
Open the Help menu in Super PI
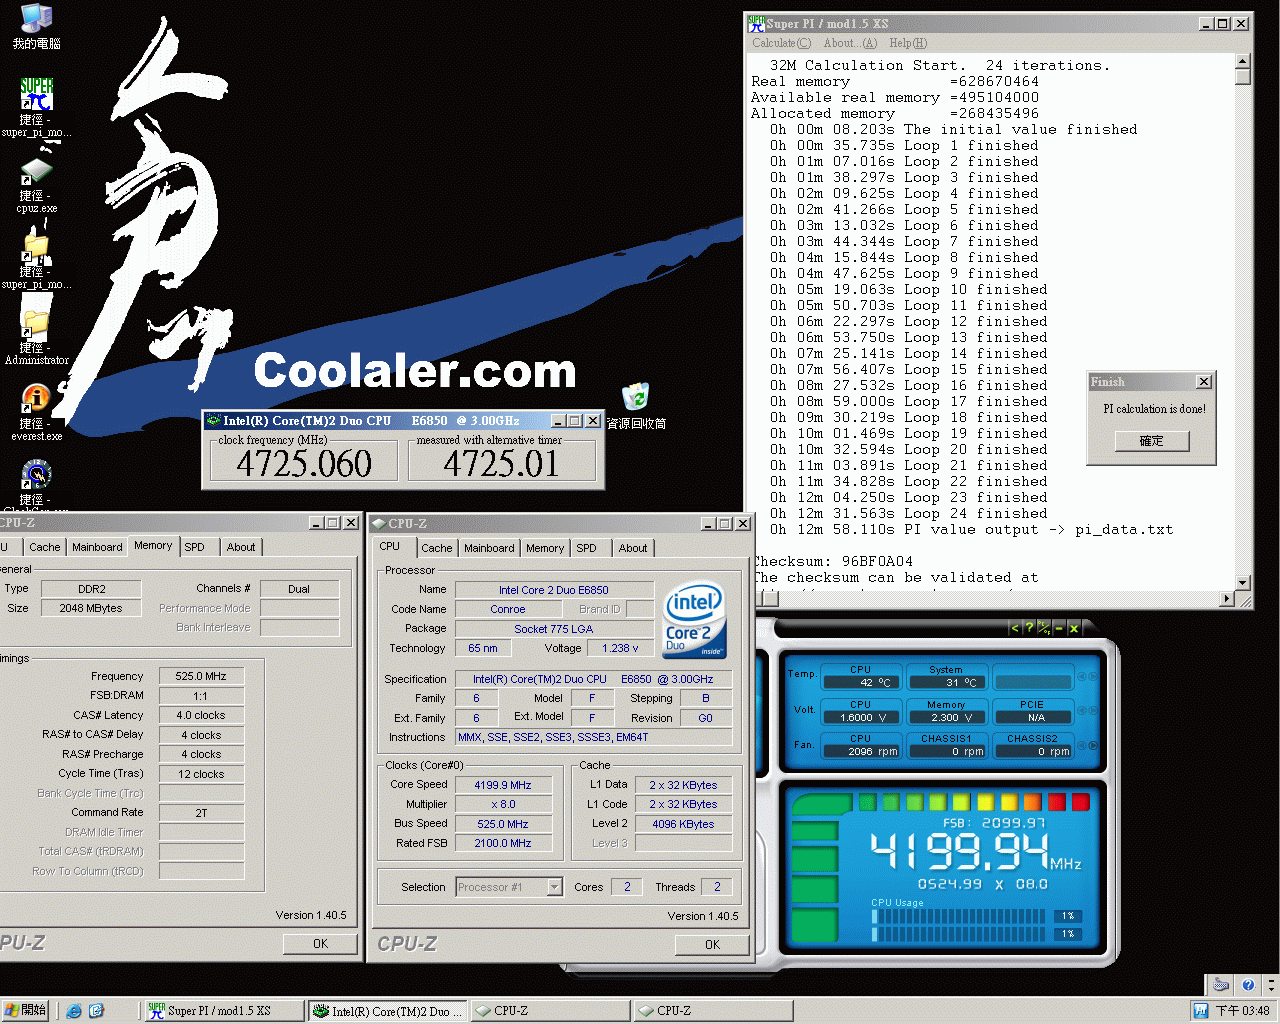[x=908, y=43]
